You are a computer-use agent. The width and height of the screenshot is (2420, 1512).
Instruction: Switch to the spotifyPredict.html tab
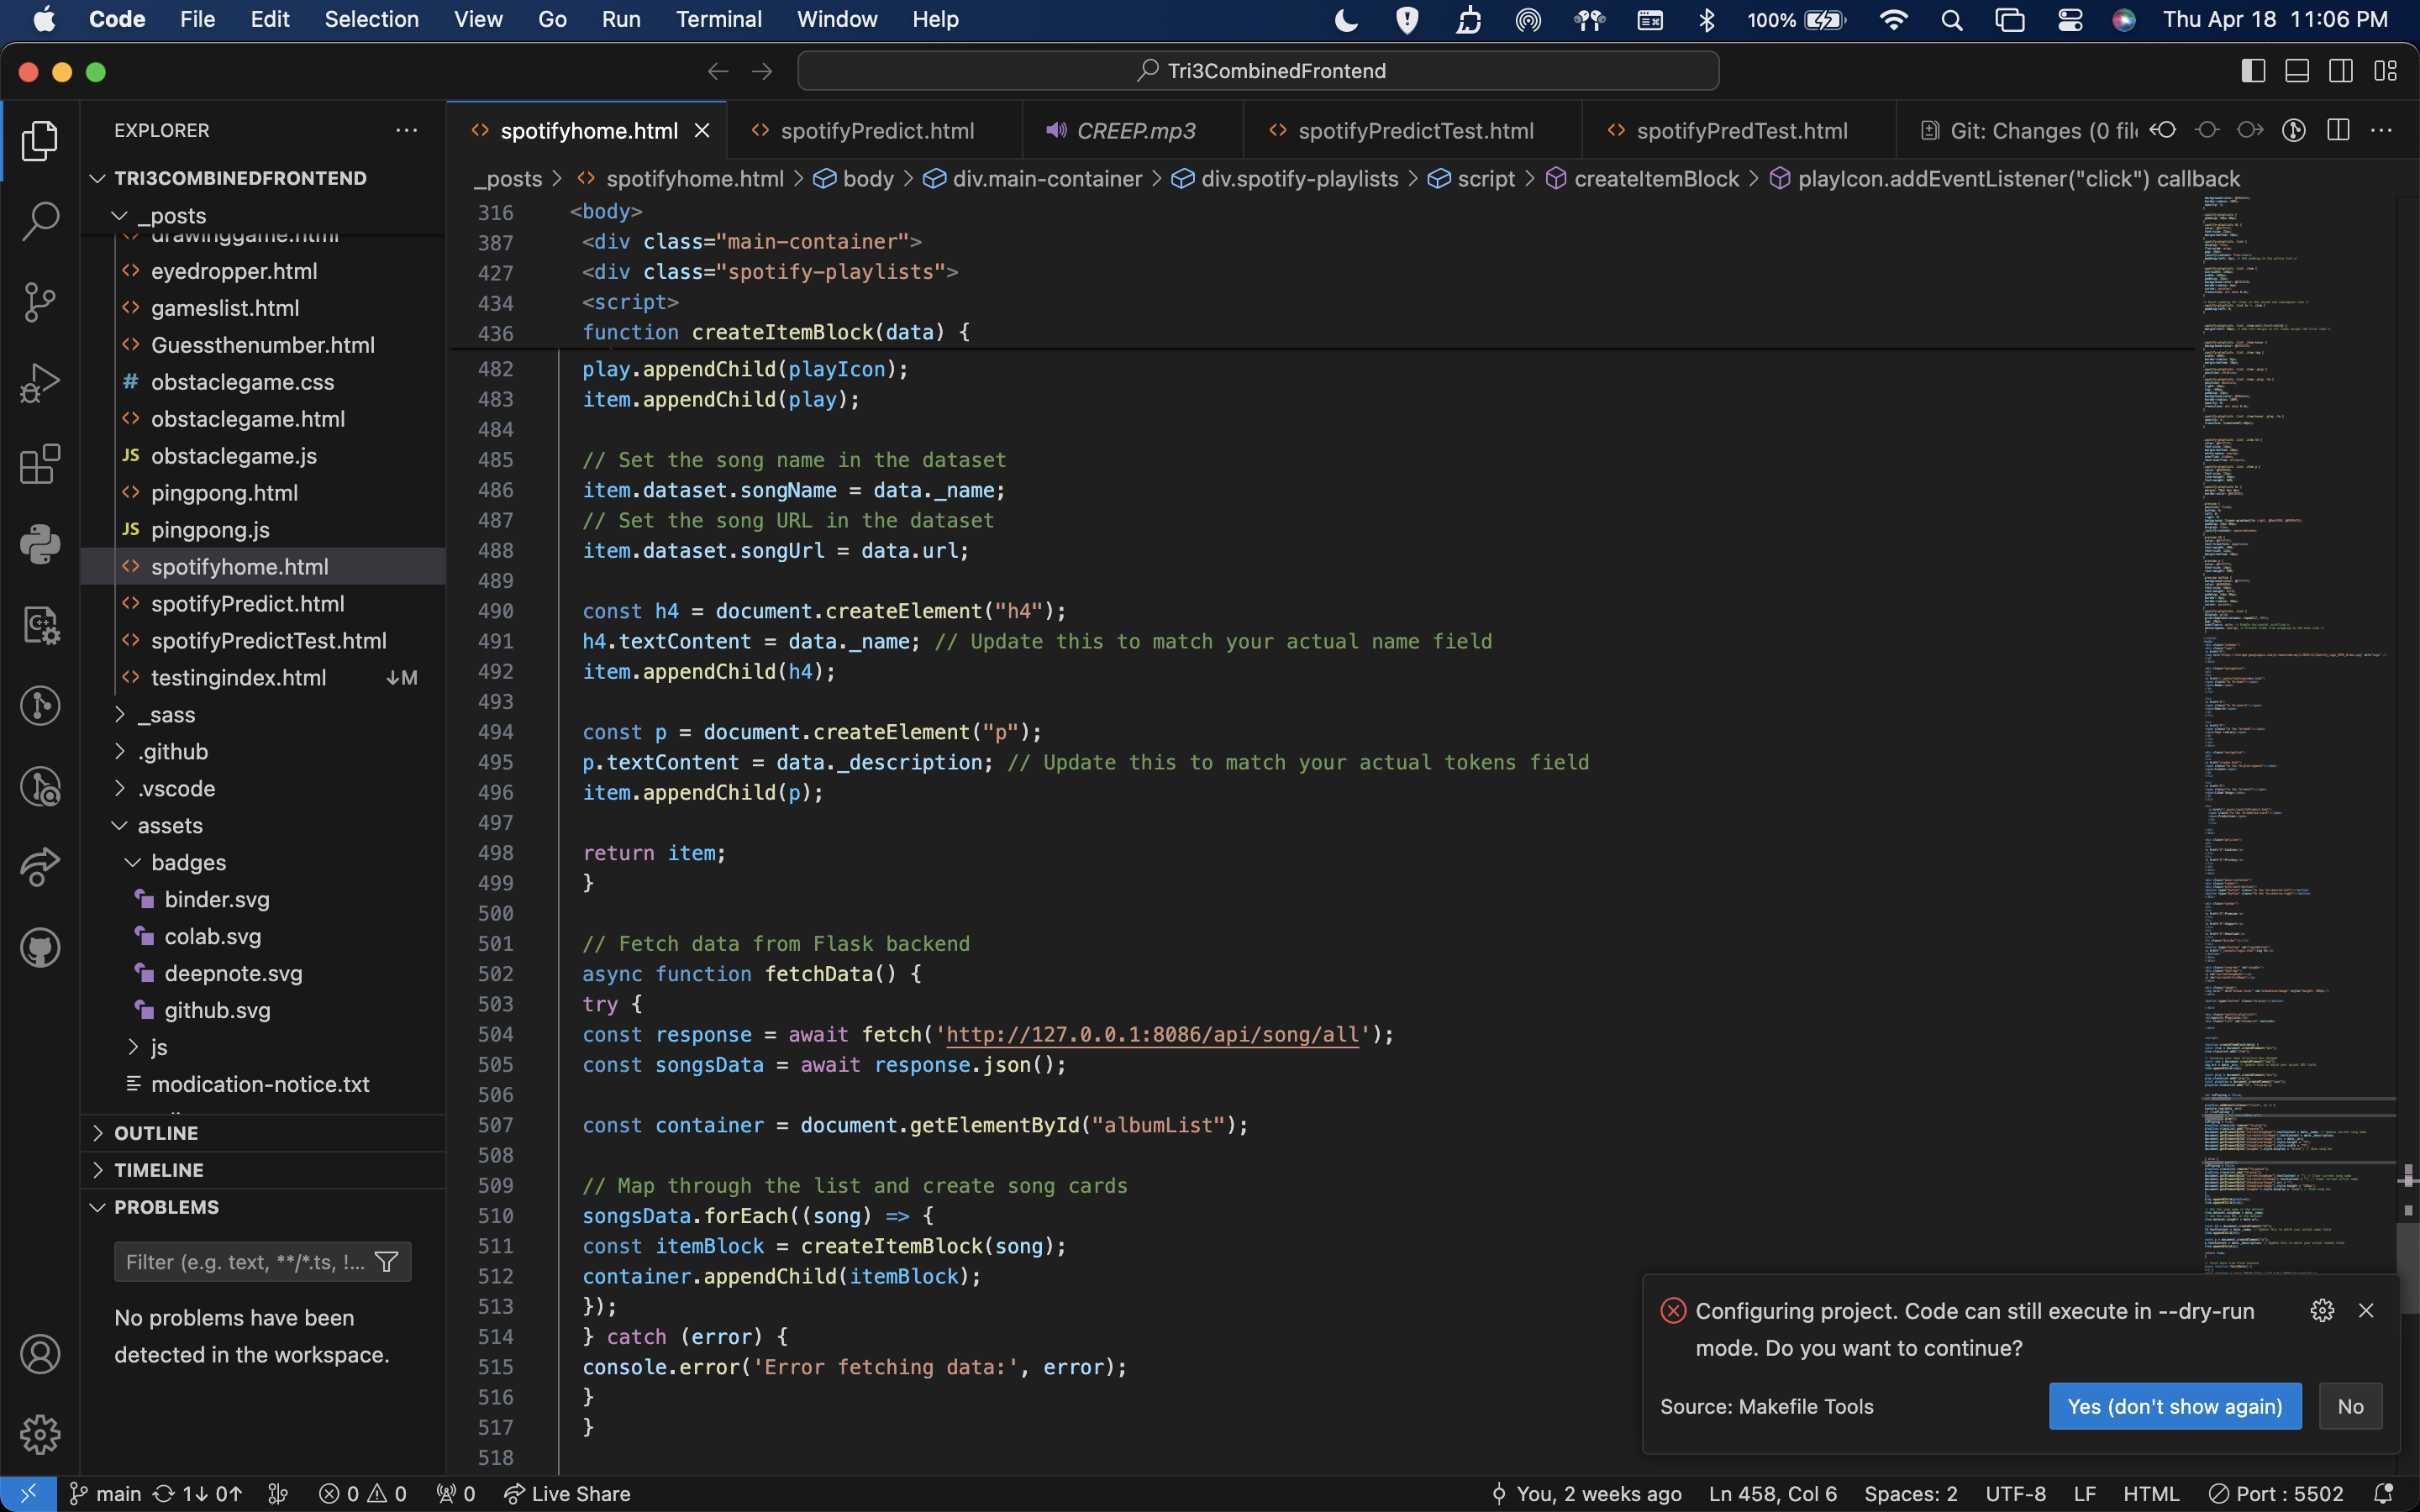[x=876, y=131]
